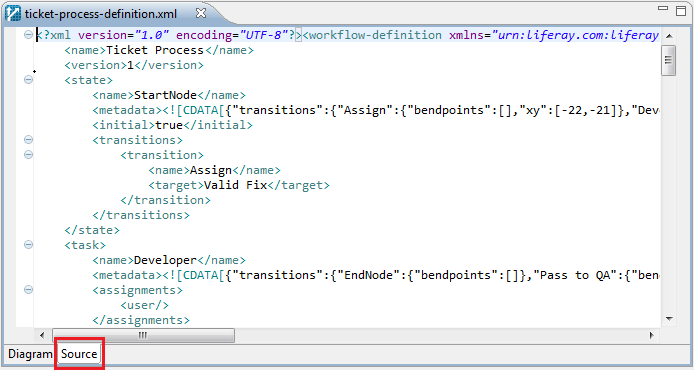
Task: Click the vertical scrollbar up arrow
Action: click(x=669, y=36)
